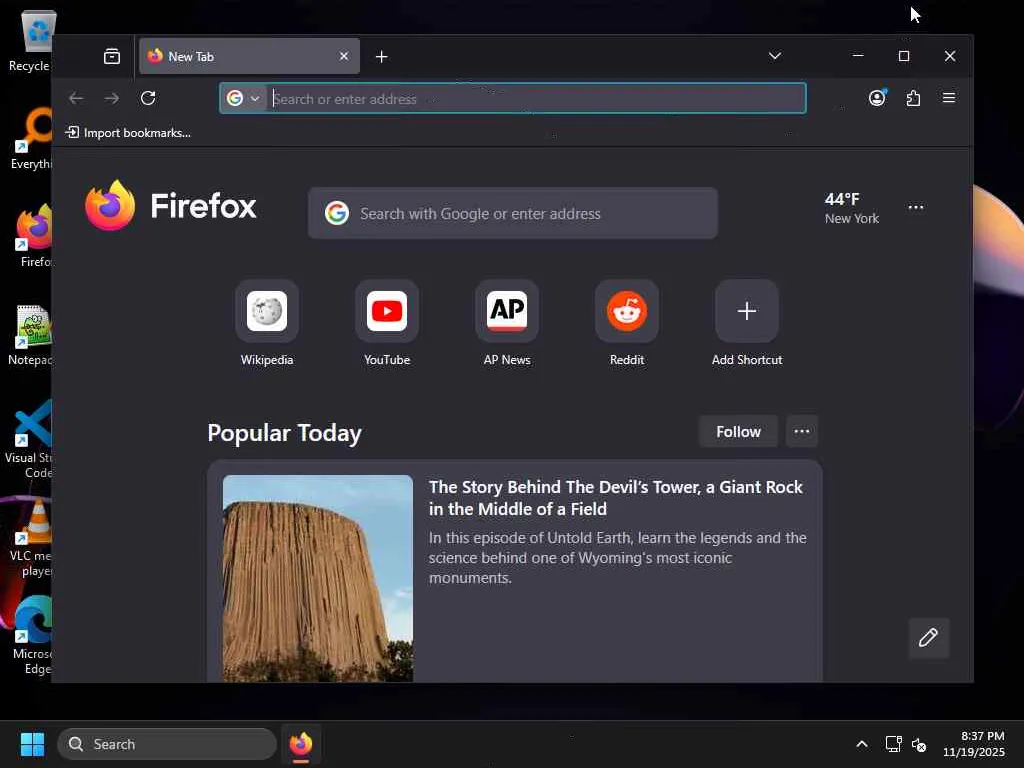Open the clock showing 8:37 PM
Viewport: 1024px width, 768px height.
pos(974,744)
